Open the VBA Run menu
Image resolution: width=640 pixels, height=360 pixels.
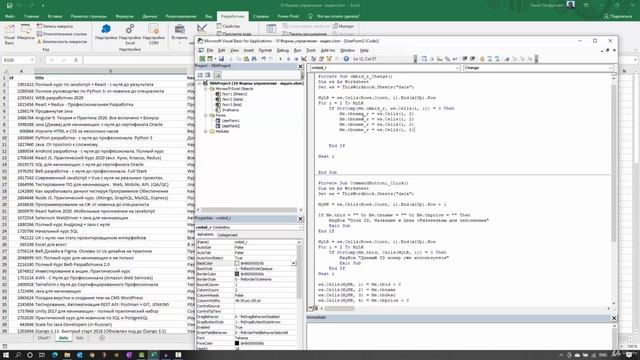click(x=298, y=50)
